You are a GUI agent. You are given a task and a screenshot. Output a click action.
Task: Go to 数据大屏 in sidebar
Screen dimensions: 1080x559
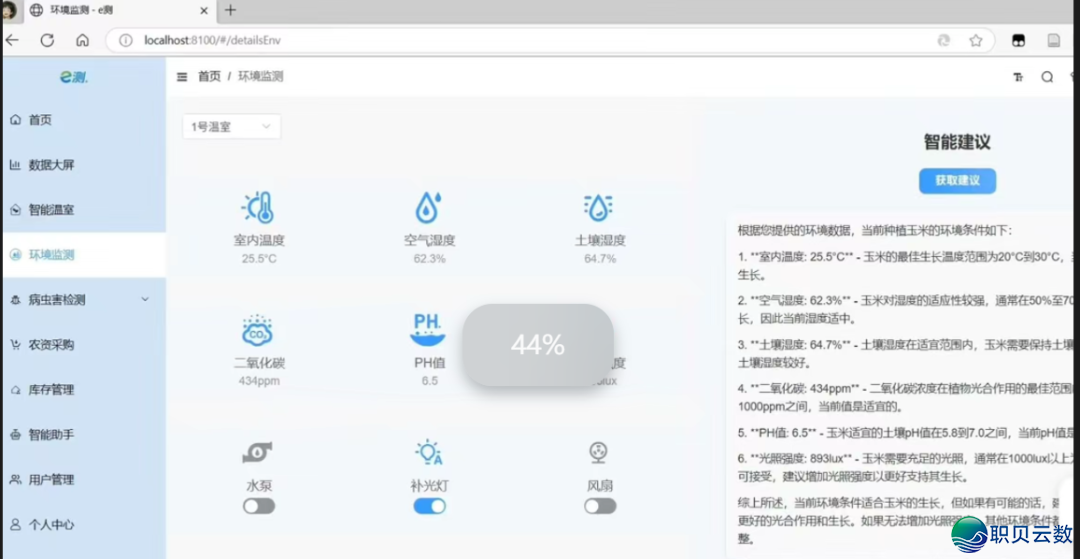tap(51, 165)
